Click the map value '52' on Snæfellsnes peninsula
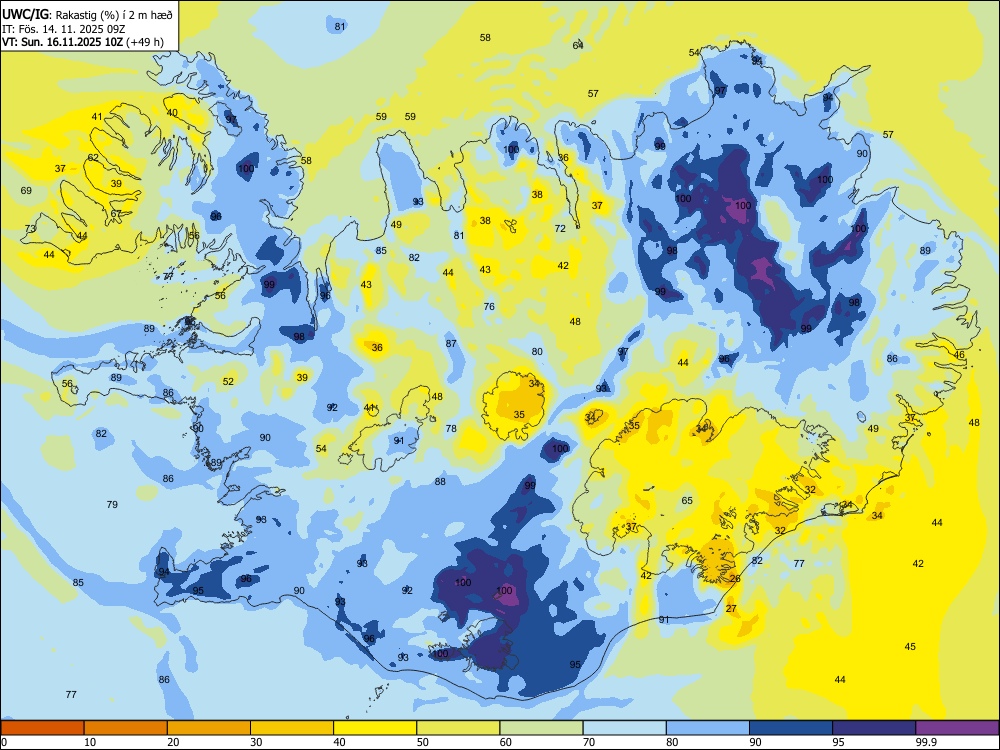 coord(228,381)
